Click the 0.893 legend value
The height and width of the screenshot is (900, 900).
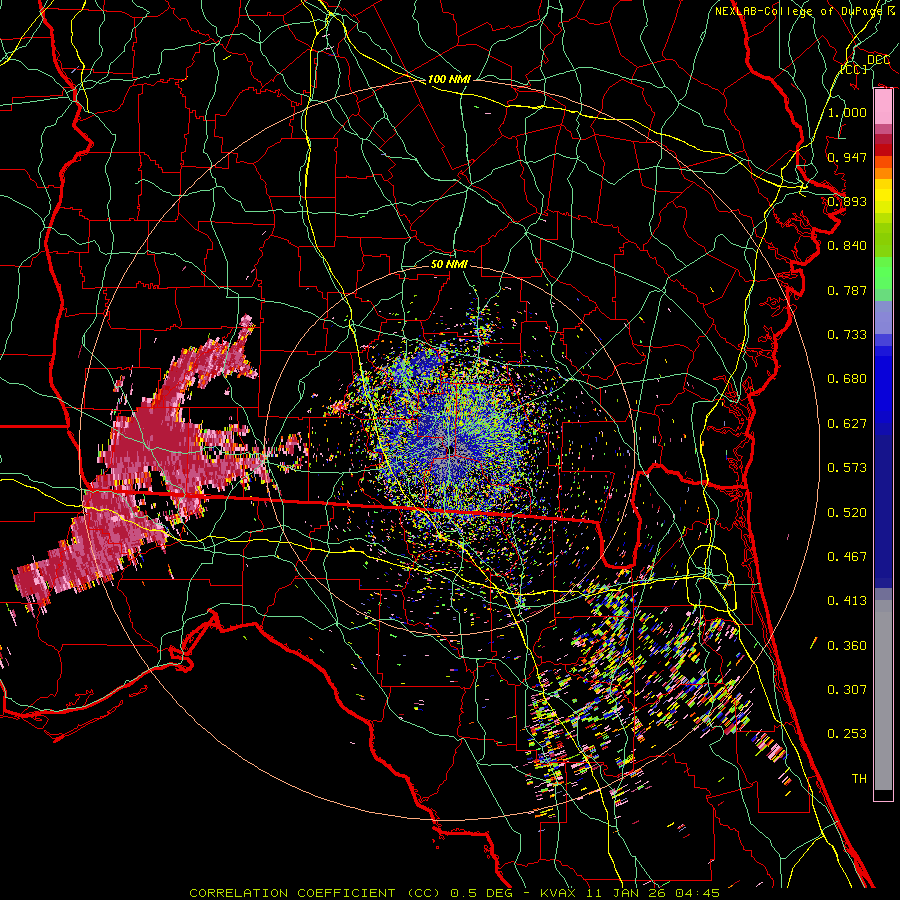(847, 201)
